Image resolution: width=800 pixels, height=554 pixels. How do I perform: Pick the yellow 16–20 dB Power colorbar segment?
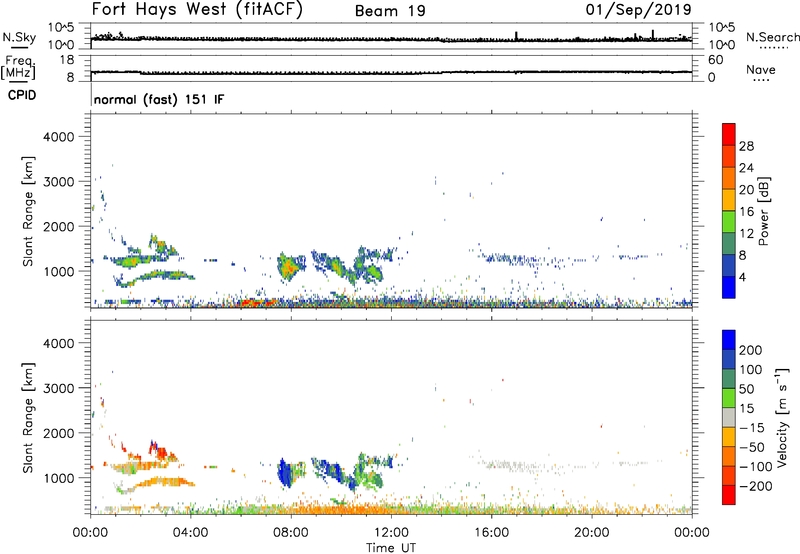click(729, 200)
